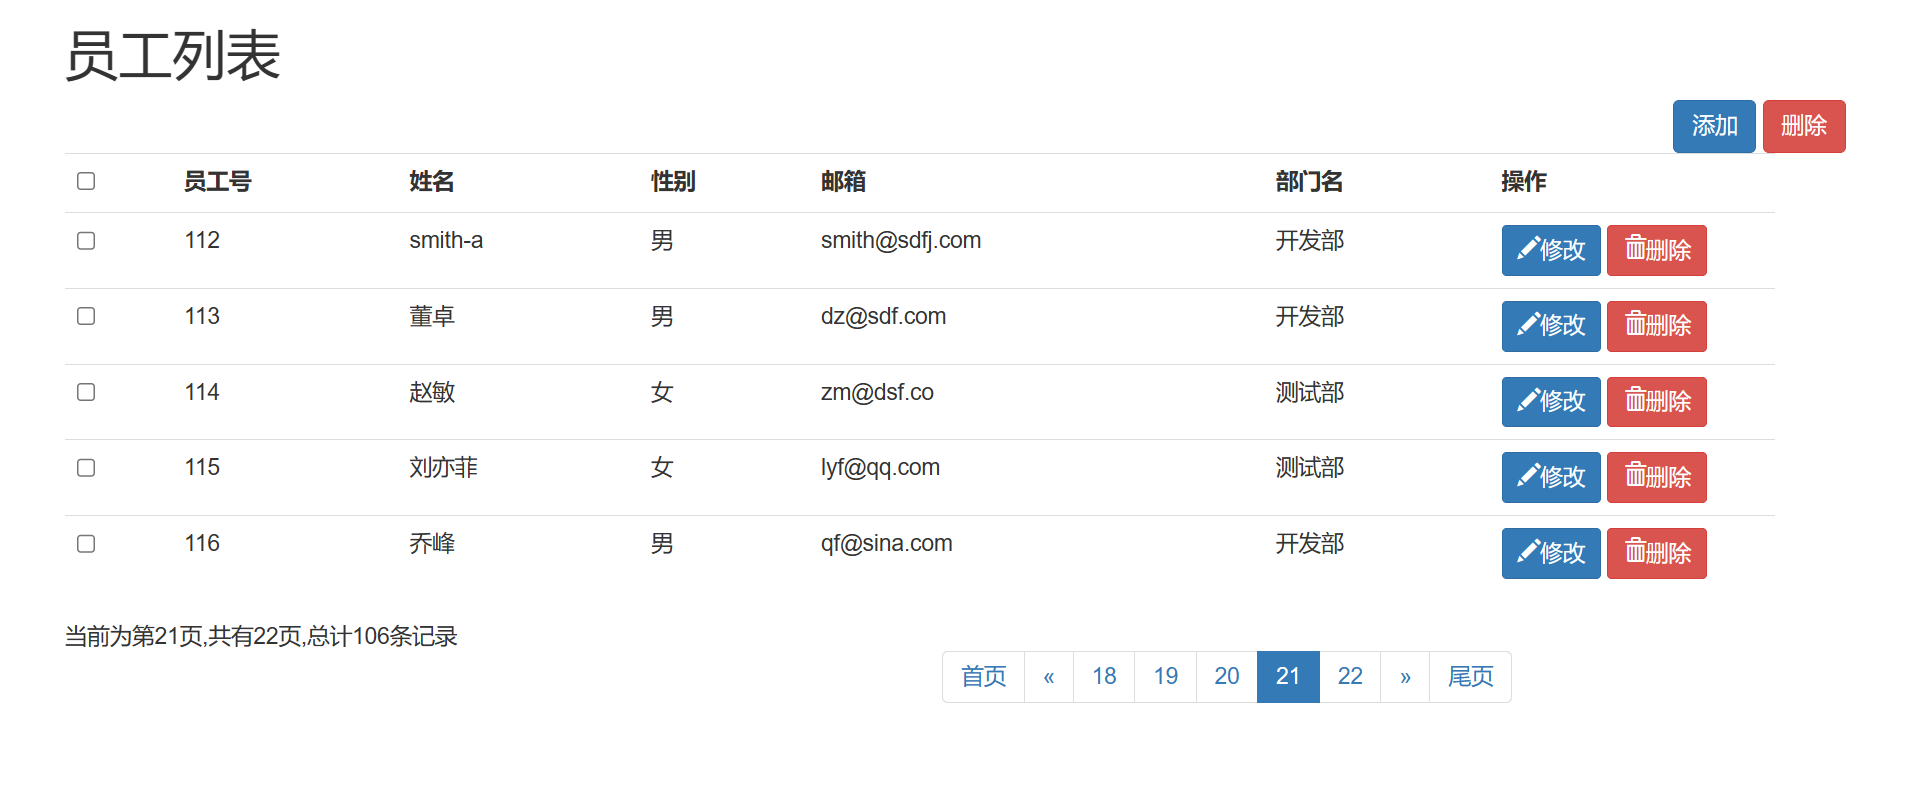Click the 员工号 column header
The height and width of the screenshot is (793, 1917).
(x=217, y=182)
